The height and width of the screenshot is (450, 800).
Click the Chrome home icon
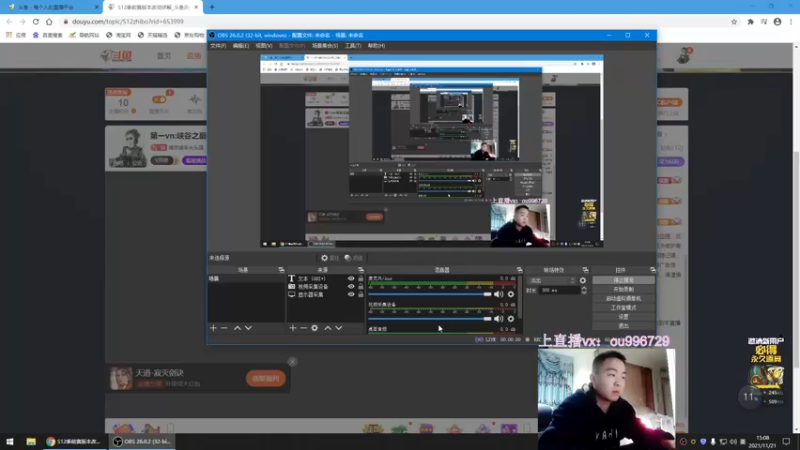pyautogui.click(x=49, y=21)
